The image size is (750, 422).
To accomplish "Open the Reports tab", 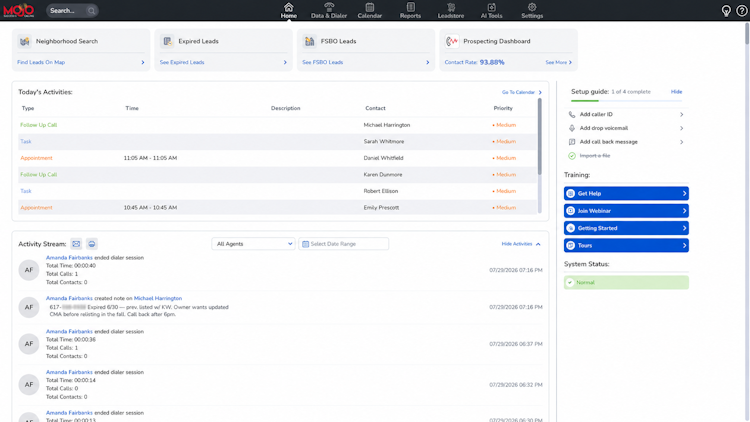I will (x=410, y=11).
